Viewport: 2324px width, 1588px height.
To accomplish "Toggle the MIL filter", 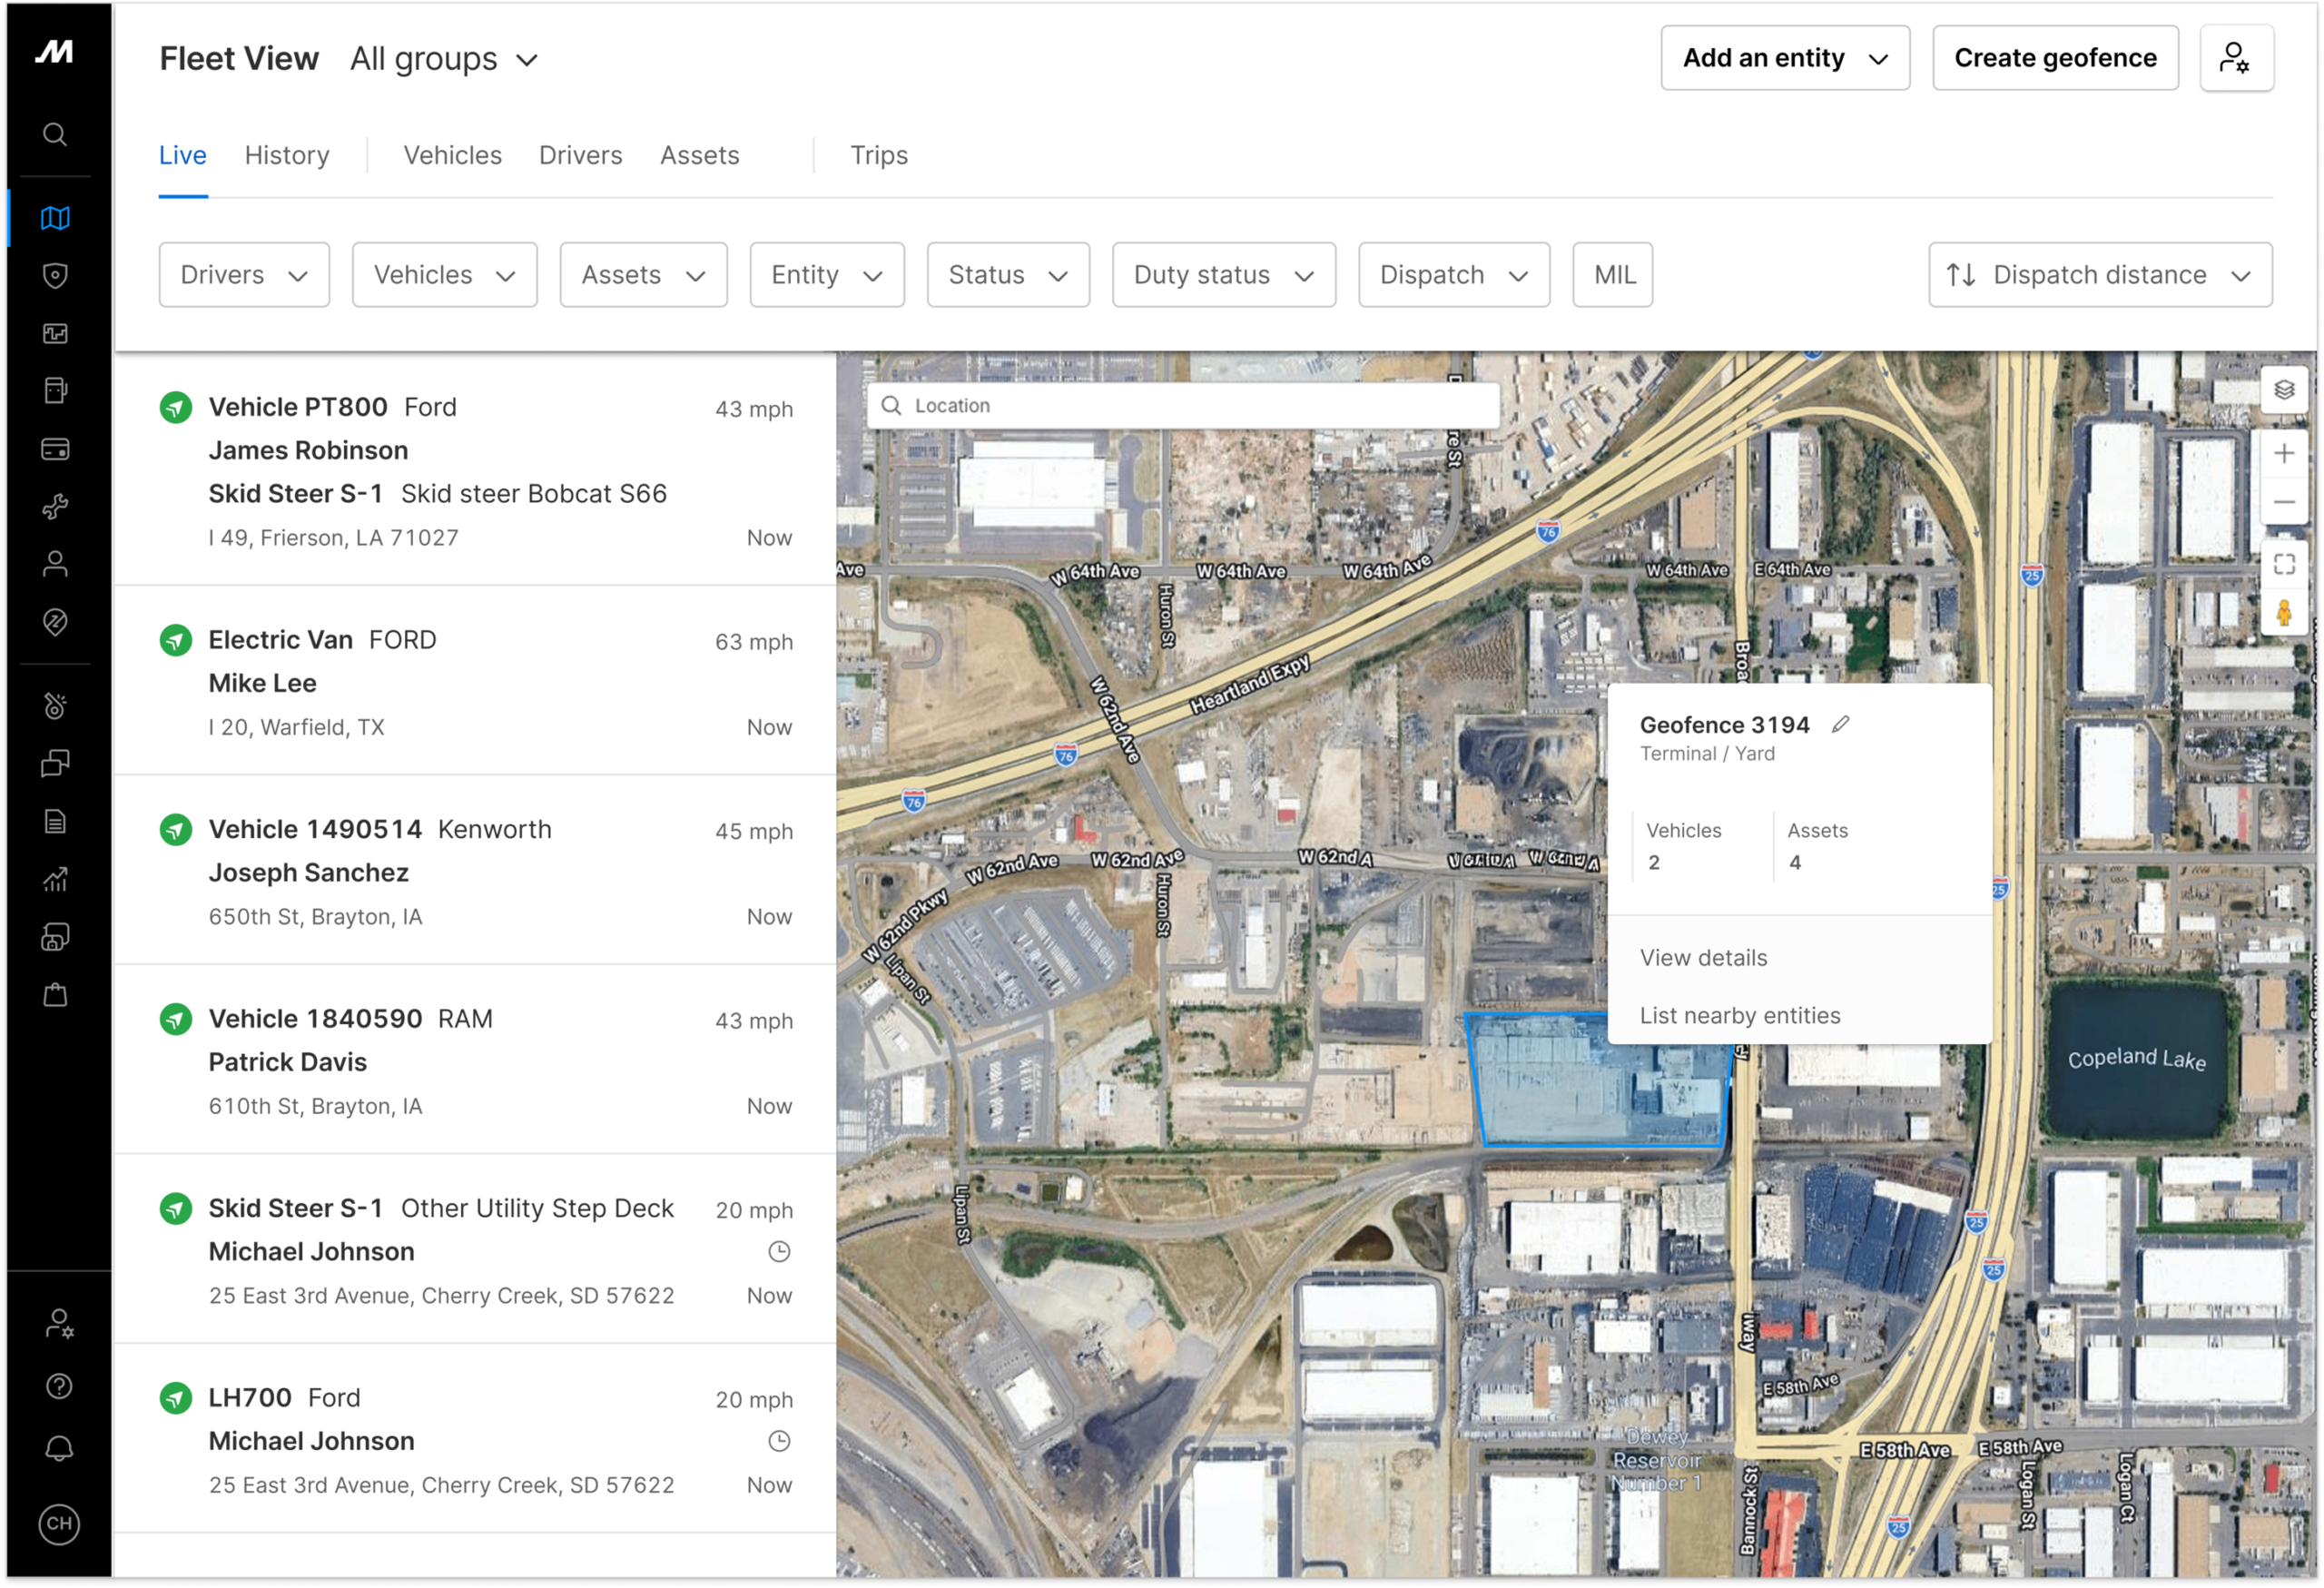I will point(1612,274).
